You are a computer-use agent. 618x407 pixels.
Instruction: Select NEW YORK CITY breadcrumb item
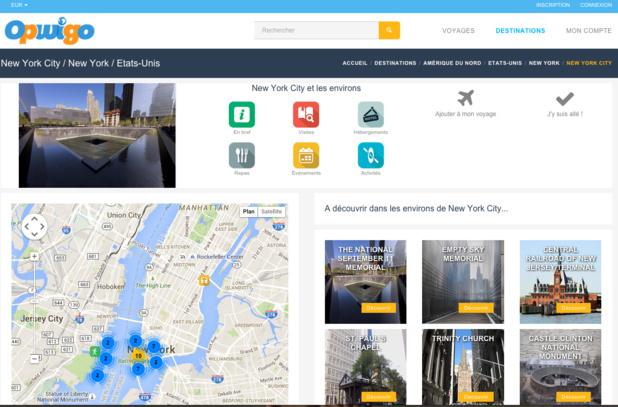[589, 63]
